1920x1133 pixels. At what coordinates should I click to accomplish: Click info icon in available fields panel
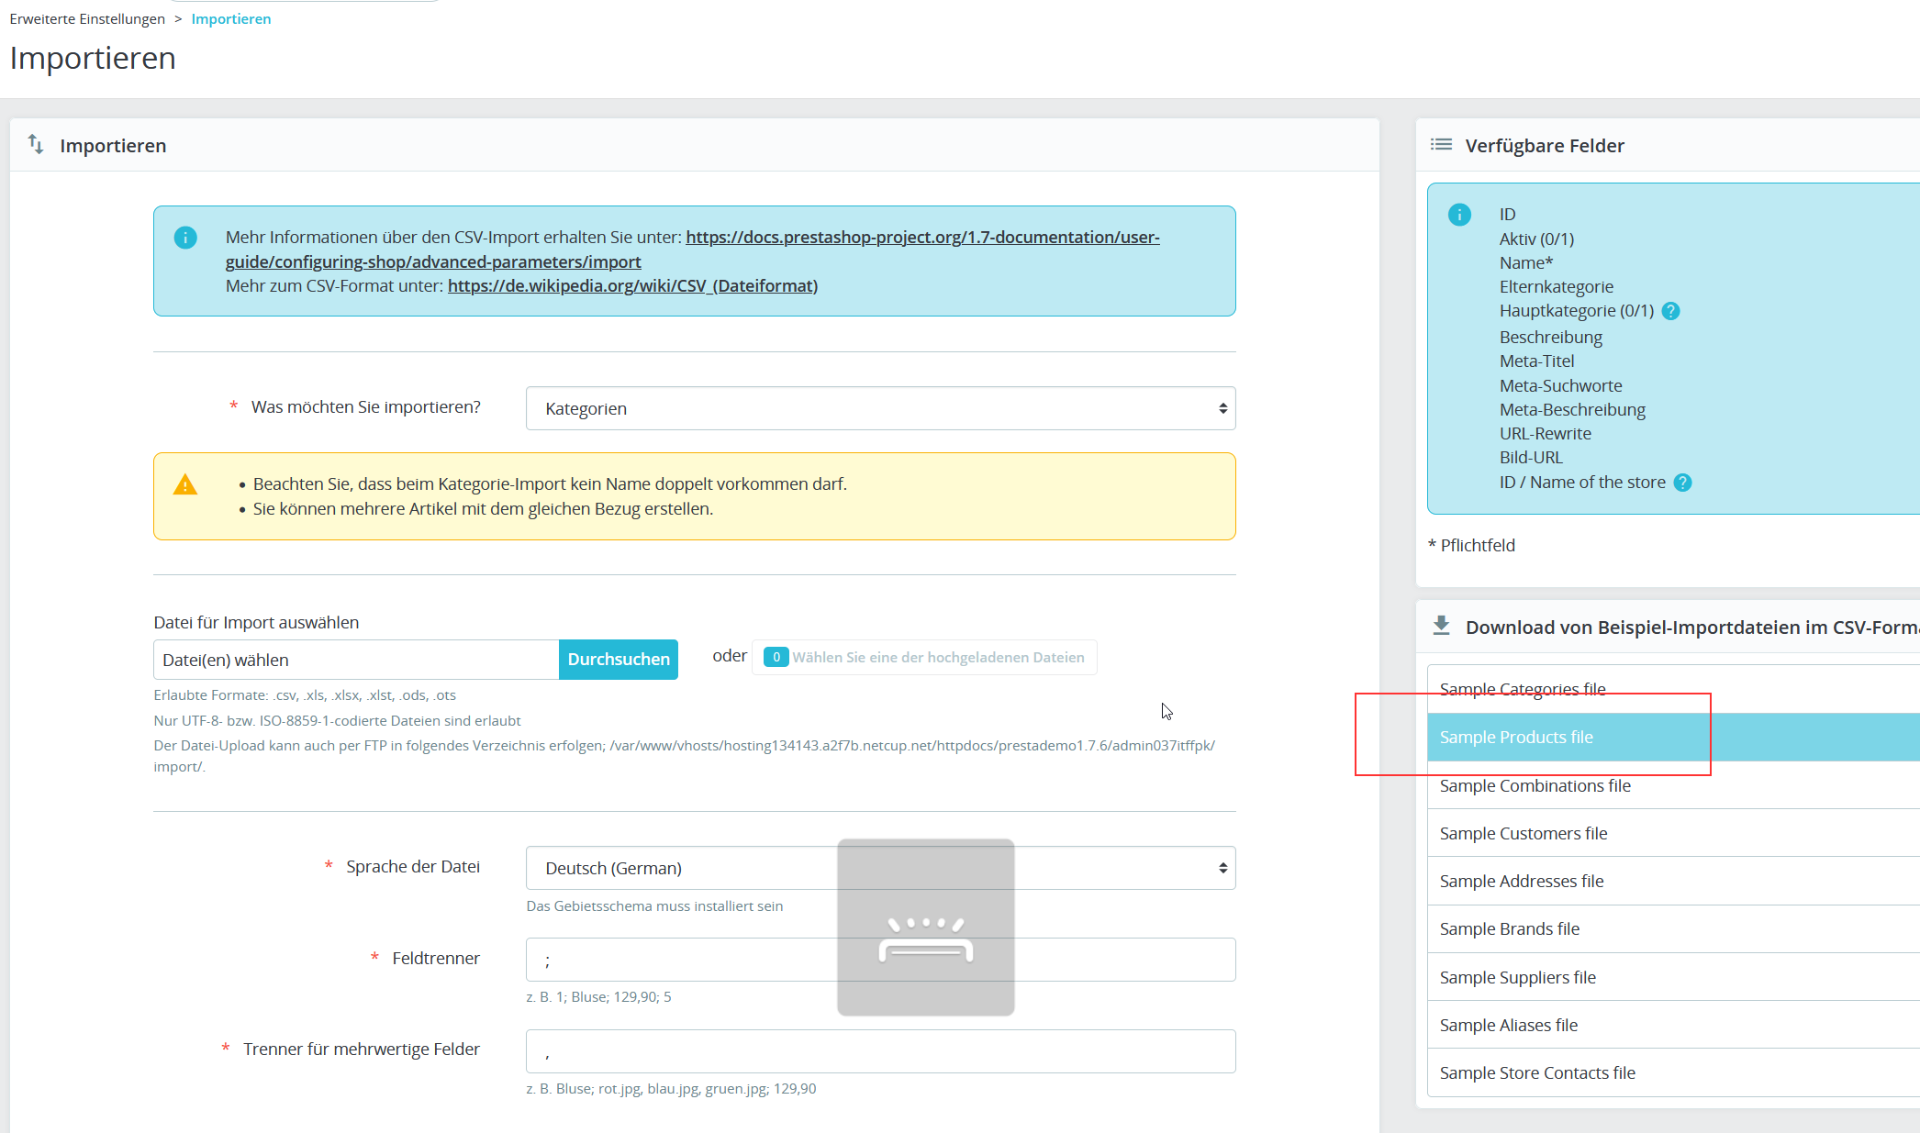[1459, 215]
